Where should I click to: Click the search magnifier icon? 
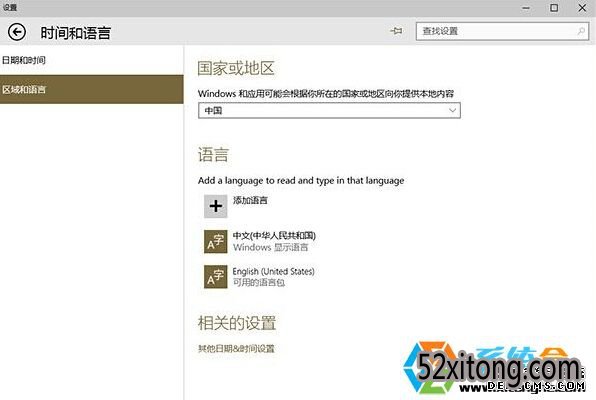(x=581, y=31)
